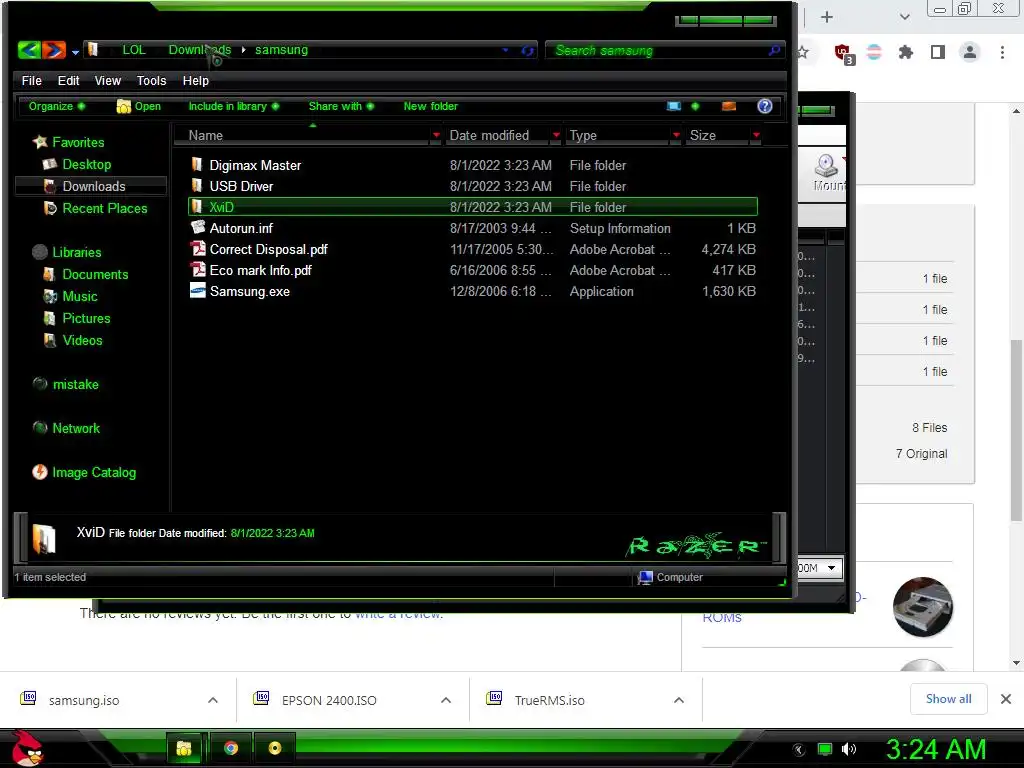Open Pictures library
The width and height of the screenshot is (1024, 768).
pos(86,318)
